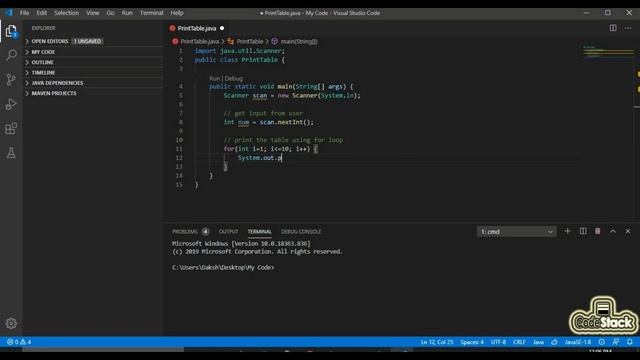The image size is (640, 360).
Task: Kill terminal with trash icon
Action: point(598,231)
